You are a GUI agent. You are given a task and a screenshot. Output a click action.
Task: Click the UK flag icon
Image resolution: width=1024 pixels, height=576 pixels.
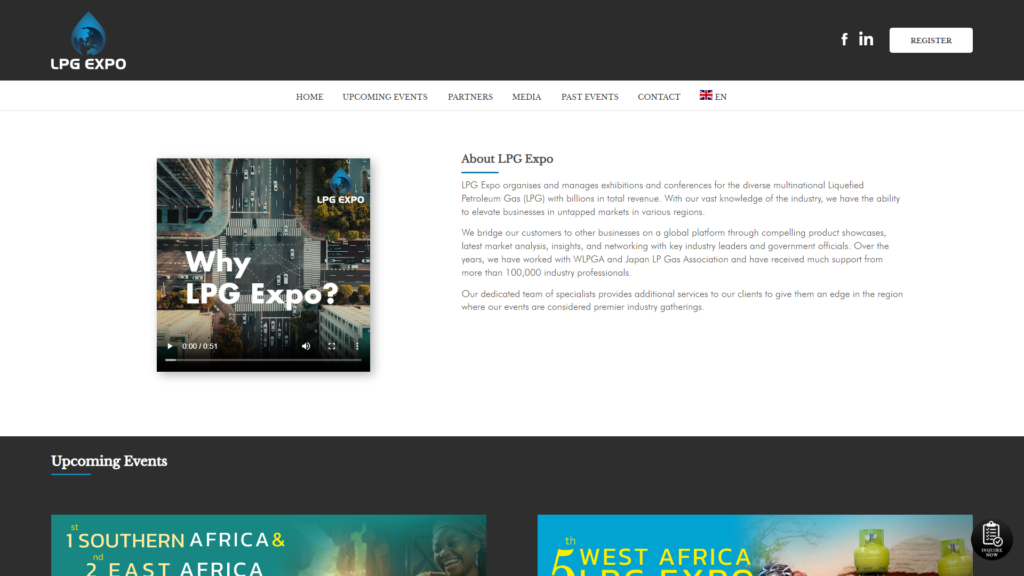pyautogui.click(x=706, y=95)
